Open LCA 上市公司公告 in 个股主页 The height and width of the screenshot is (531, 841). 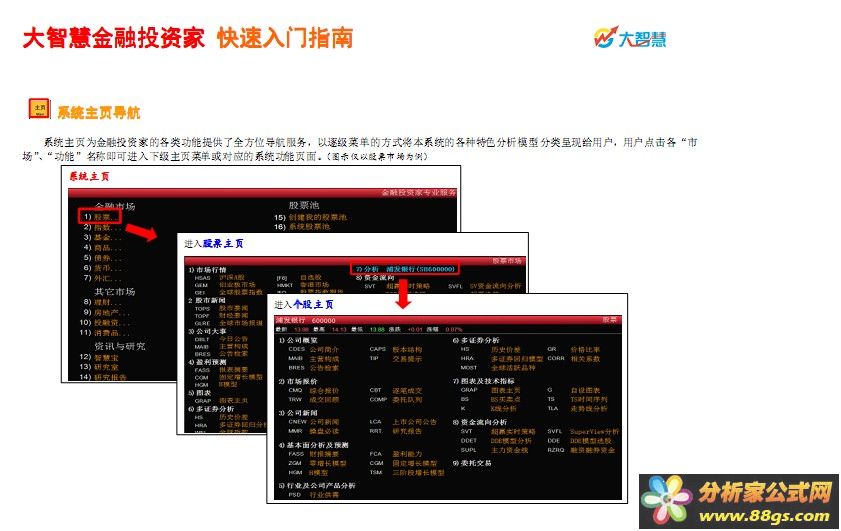pos(403,422)
